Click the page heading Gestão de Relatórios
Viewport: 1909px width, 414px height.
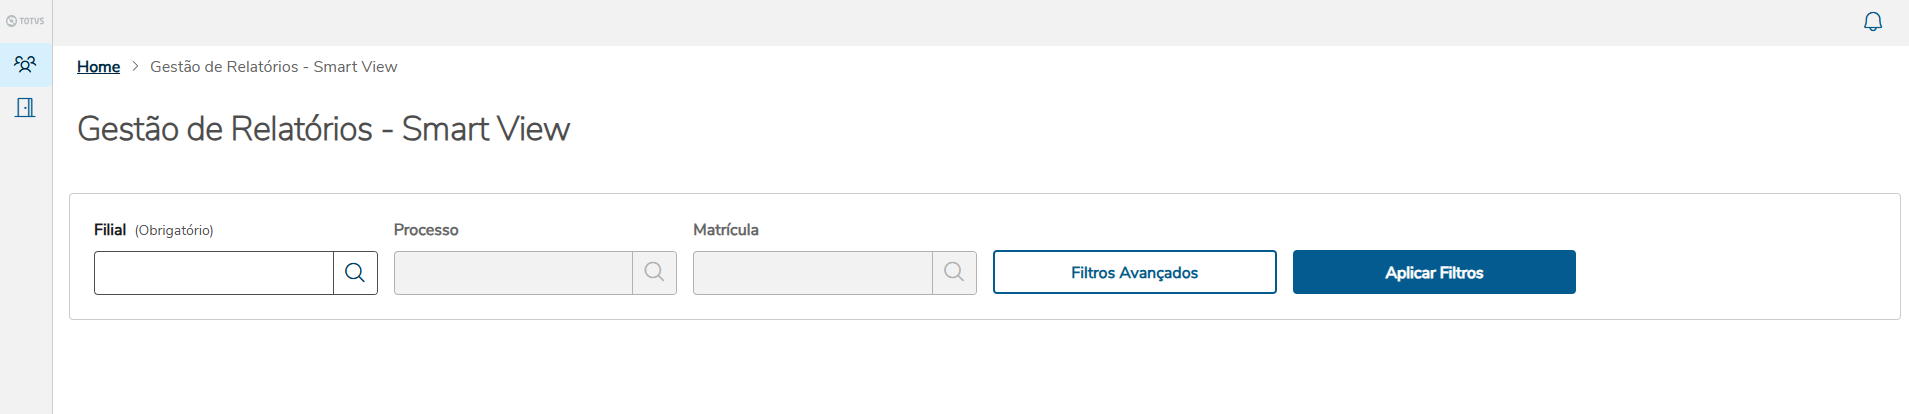pos(323,129)
